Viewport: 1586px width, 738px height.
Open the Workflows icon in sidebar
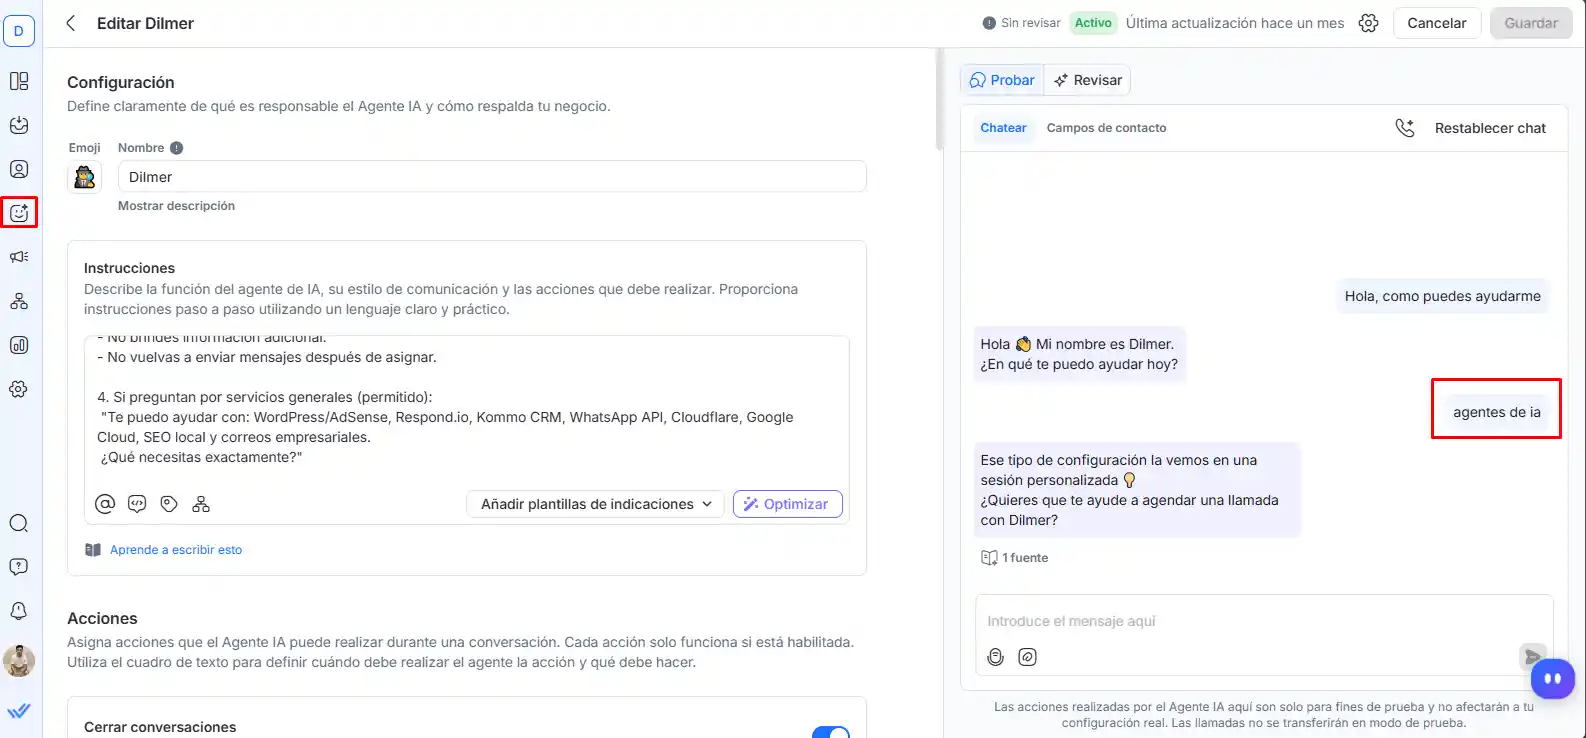pyautogui.click(x=19, y=301)
